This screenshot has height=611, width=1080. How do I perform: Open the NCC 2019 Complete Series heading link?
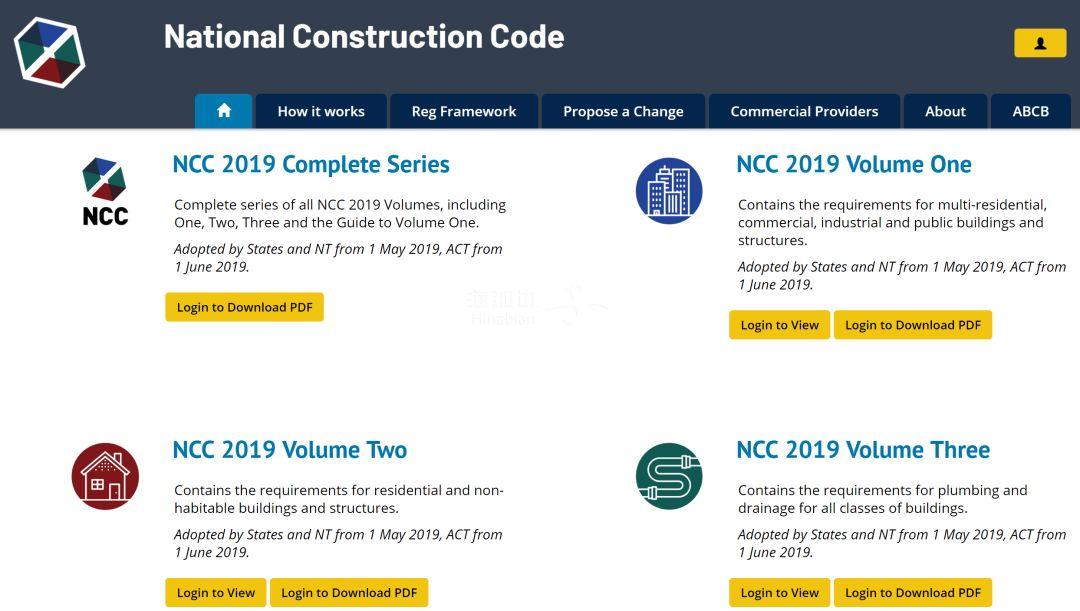click(311, 164)
